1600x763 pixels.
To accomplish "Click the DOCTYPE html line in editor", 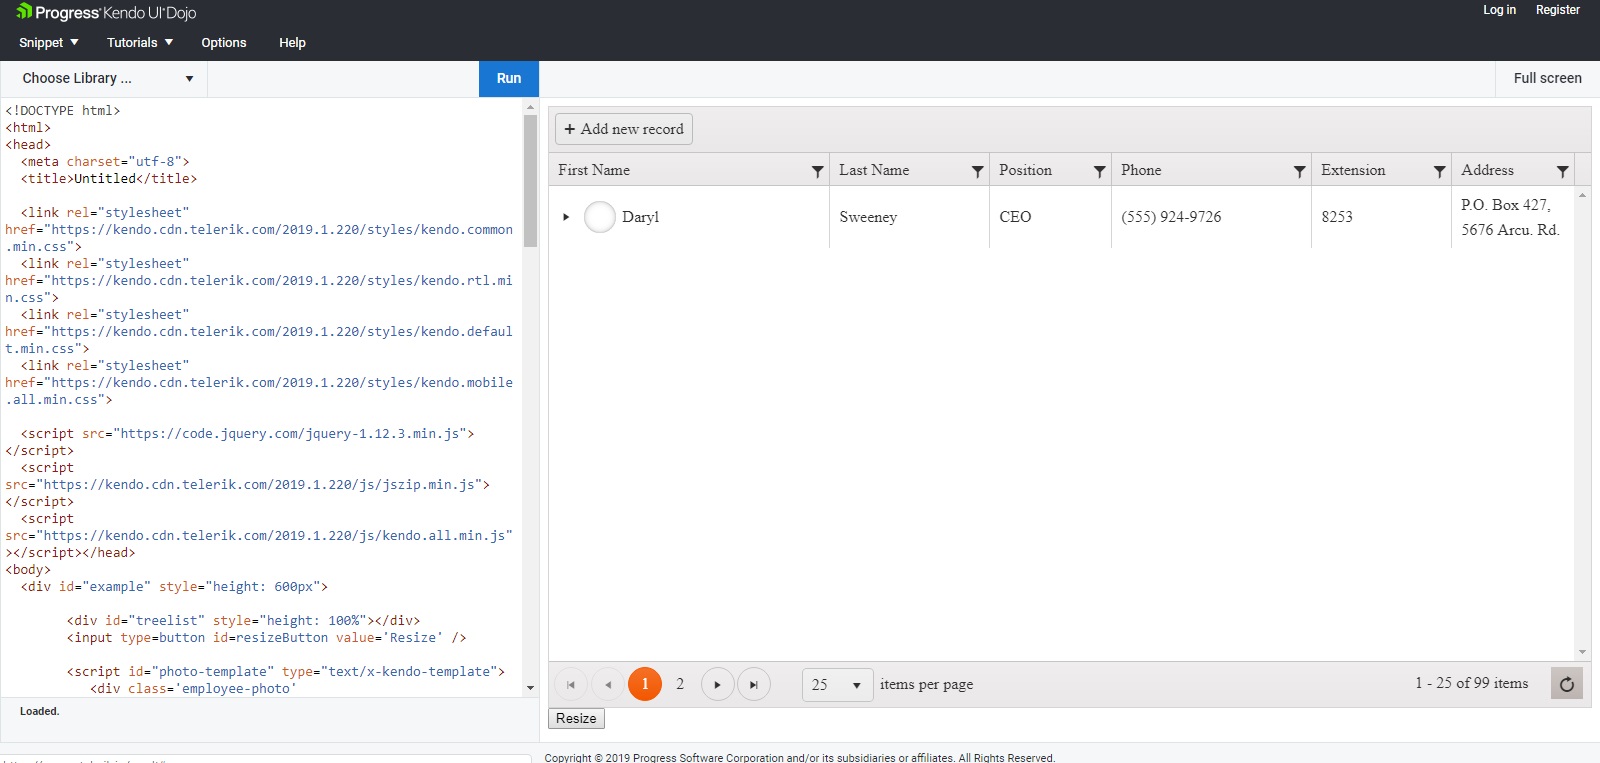I will (x=63, y=111).
